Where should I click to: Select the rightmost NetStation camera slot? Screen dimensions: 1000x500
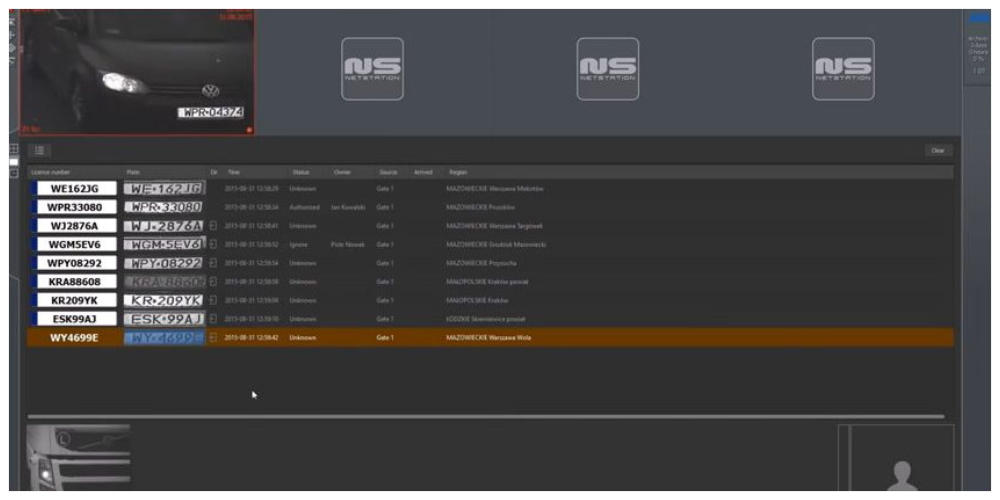842,69
